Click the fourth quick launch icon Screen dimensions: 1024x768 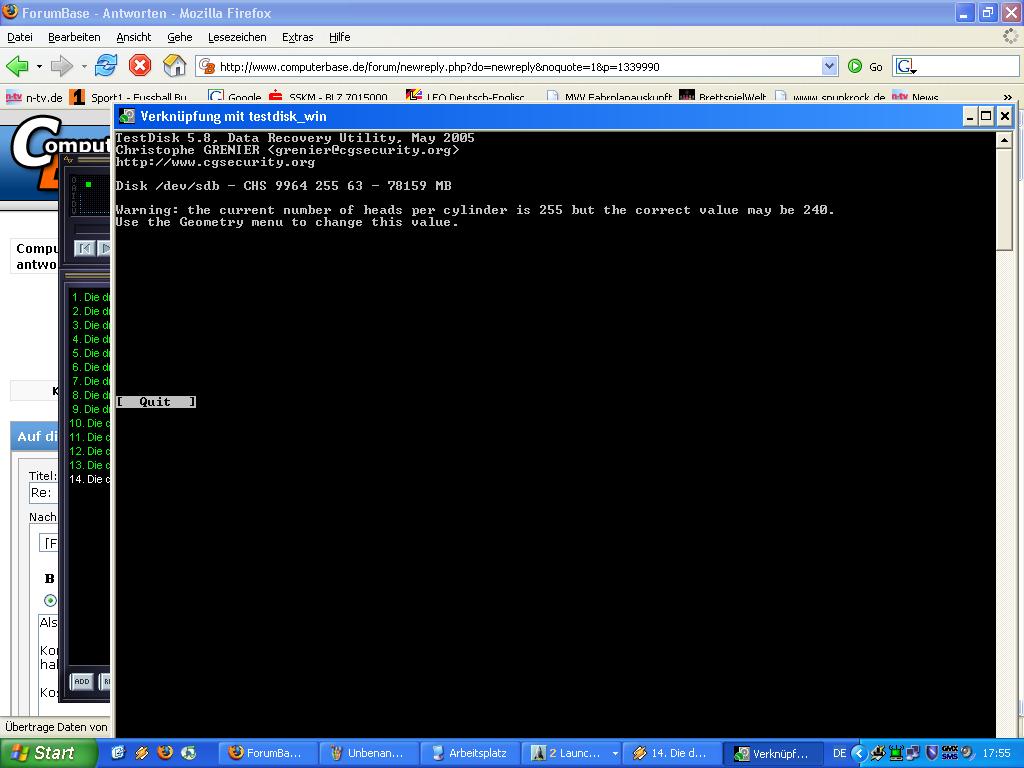[189, 753]
